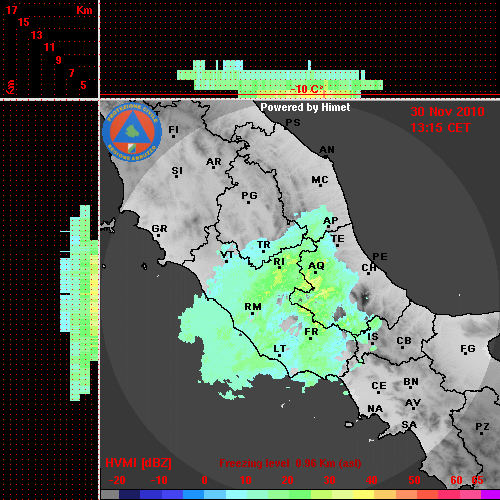Screen dimensions: 500x500
Task: Click the Protezione Civile Regione Abruzzo logo
Action: coord(132,132)
